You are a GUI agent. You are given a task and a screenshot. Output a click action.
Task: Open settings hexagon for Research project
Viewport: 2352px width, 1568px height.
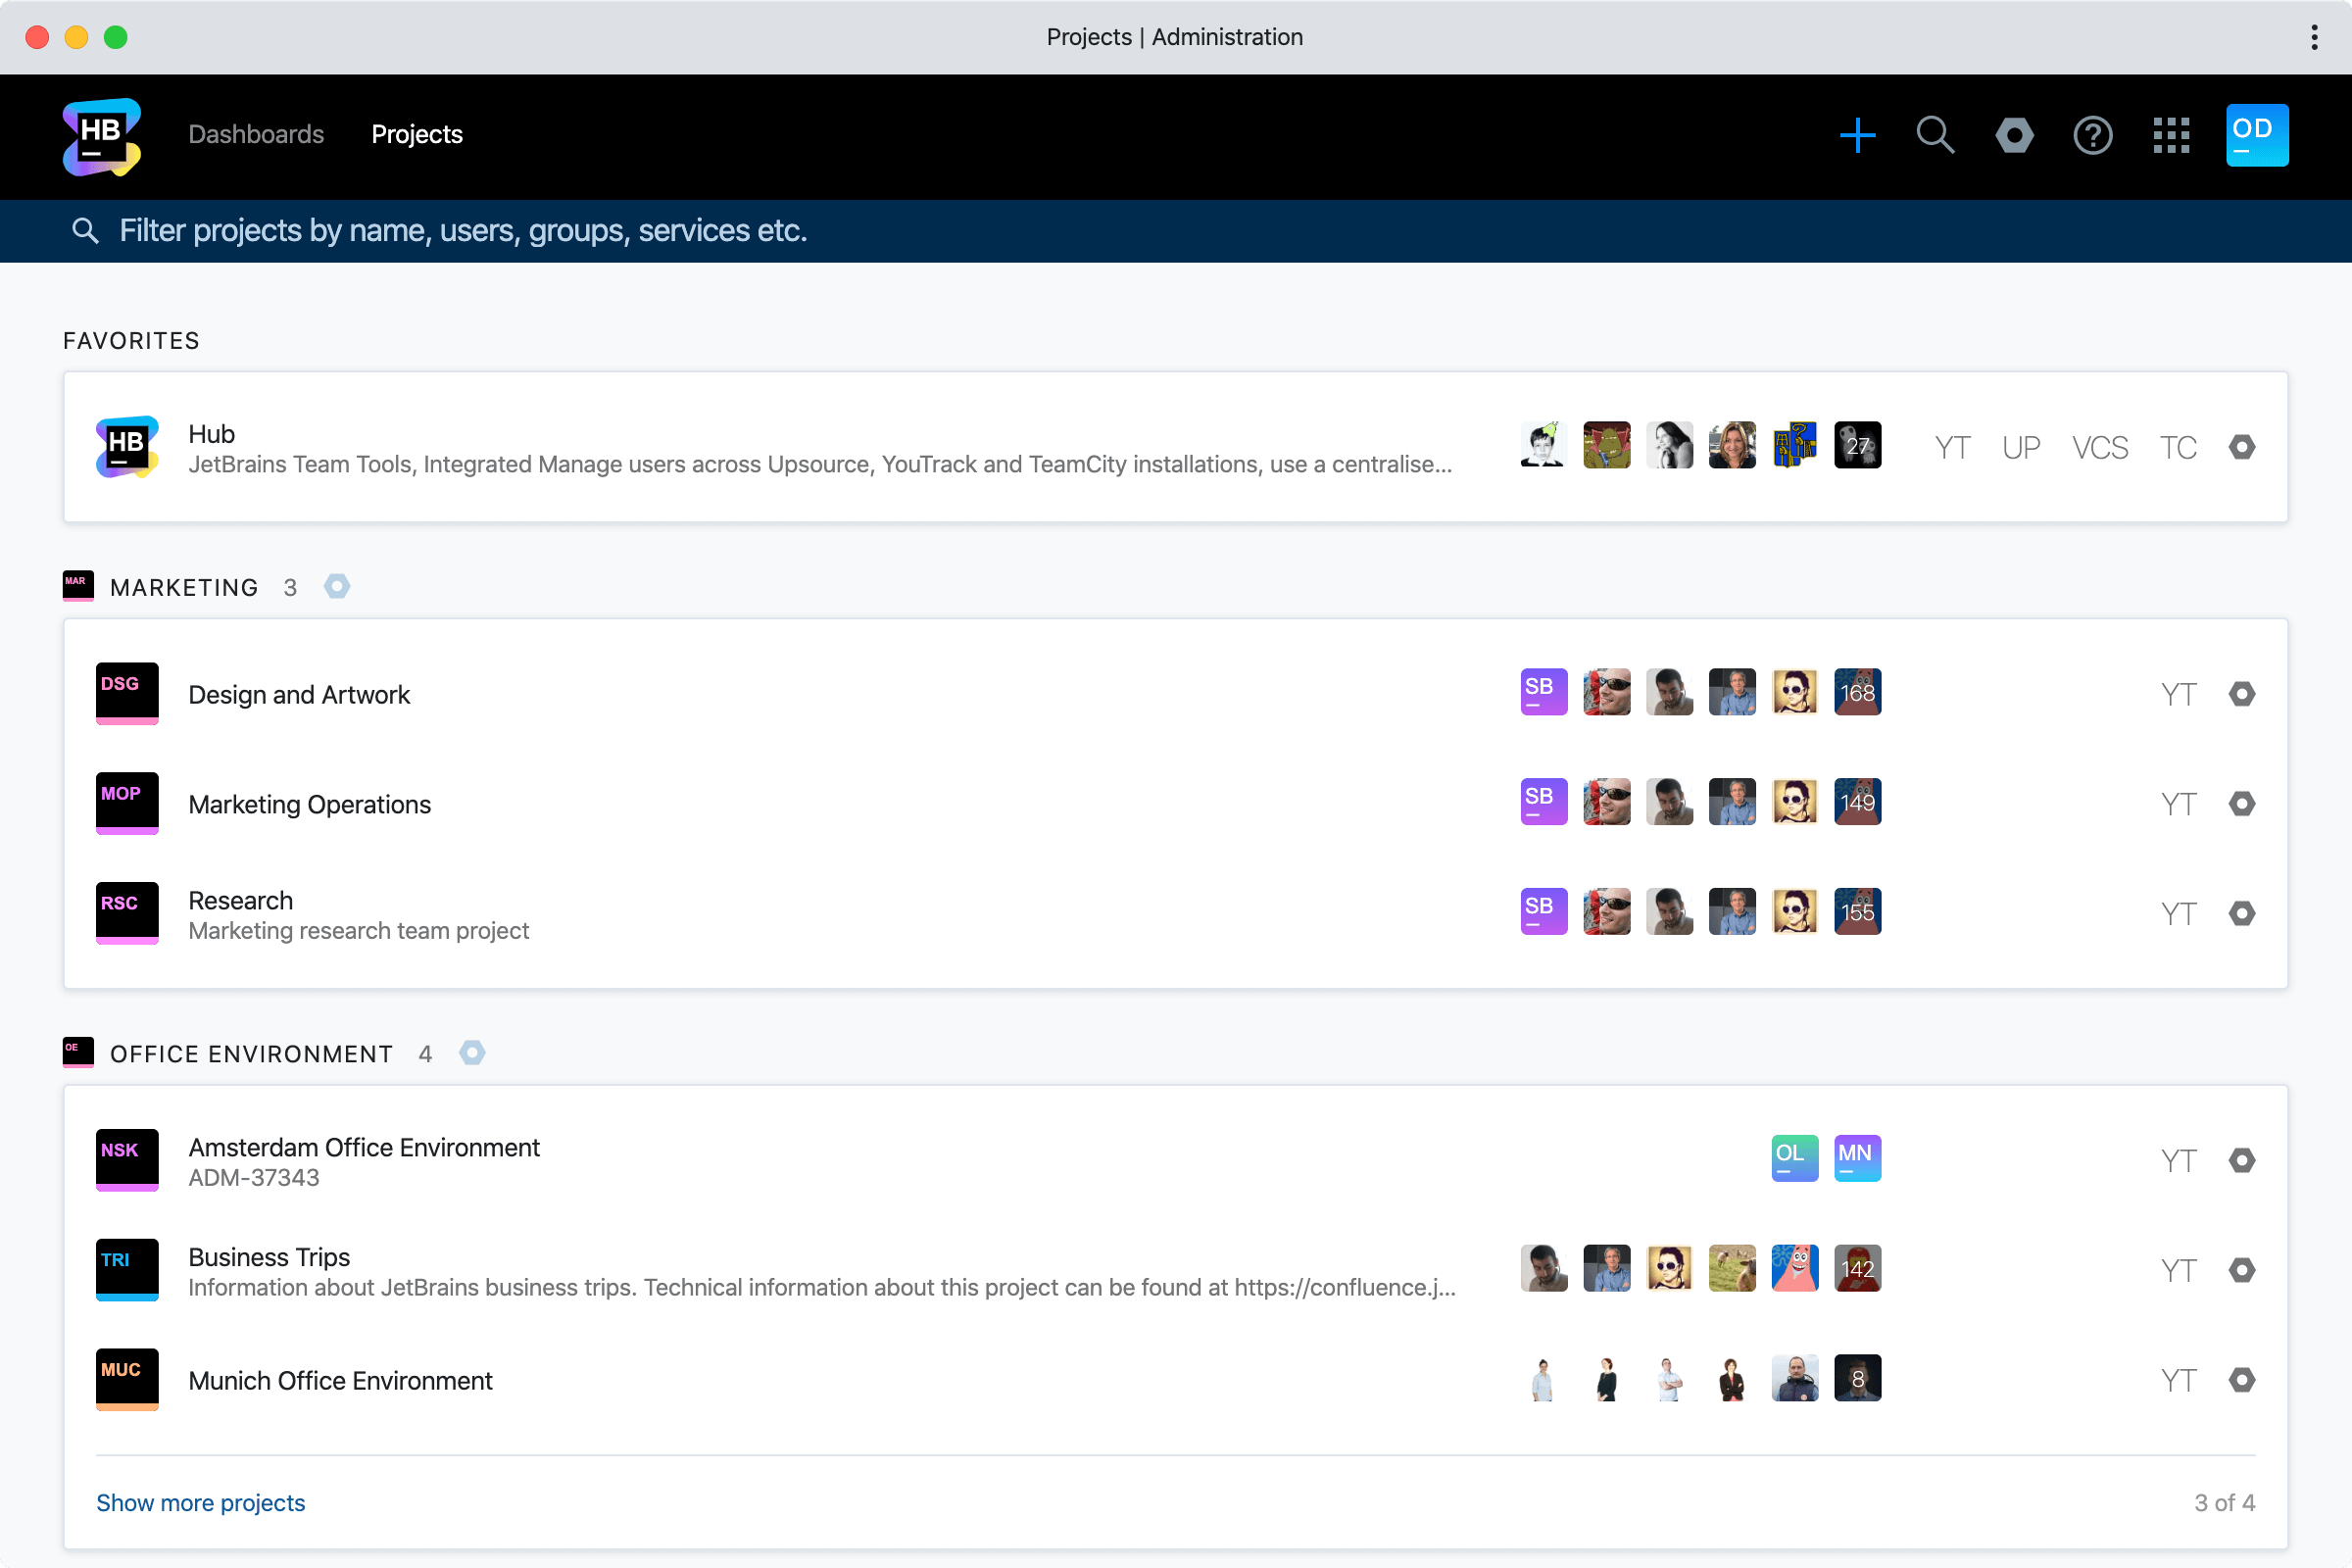pos(2242,914)
